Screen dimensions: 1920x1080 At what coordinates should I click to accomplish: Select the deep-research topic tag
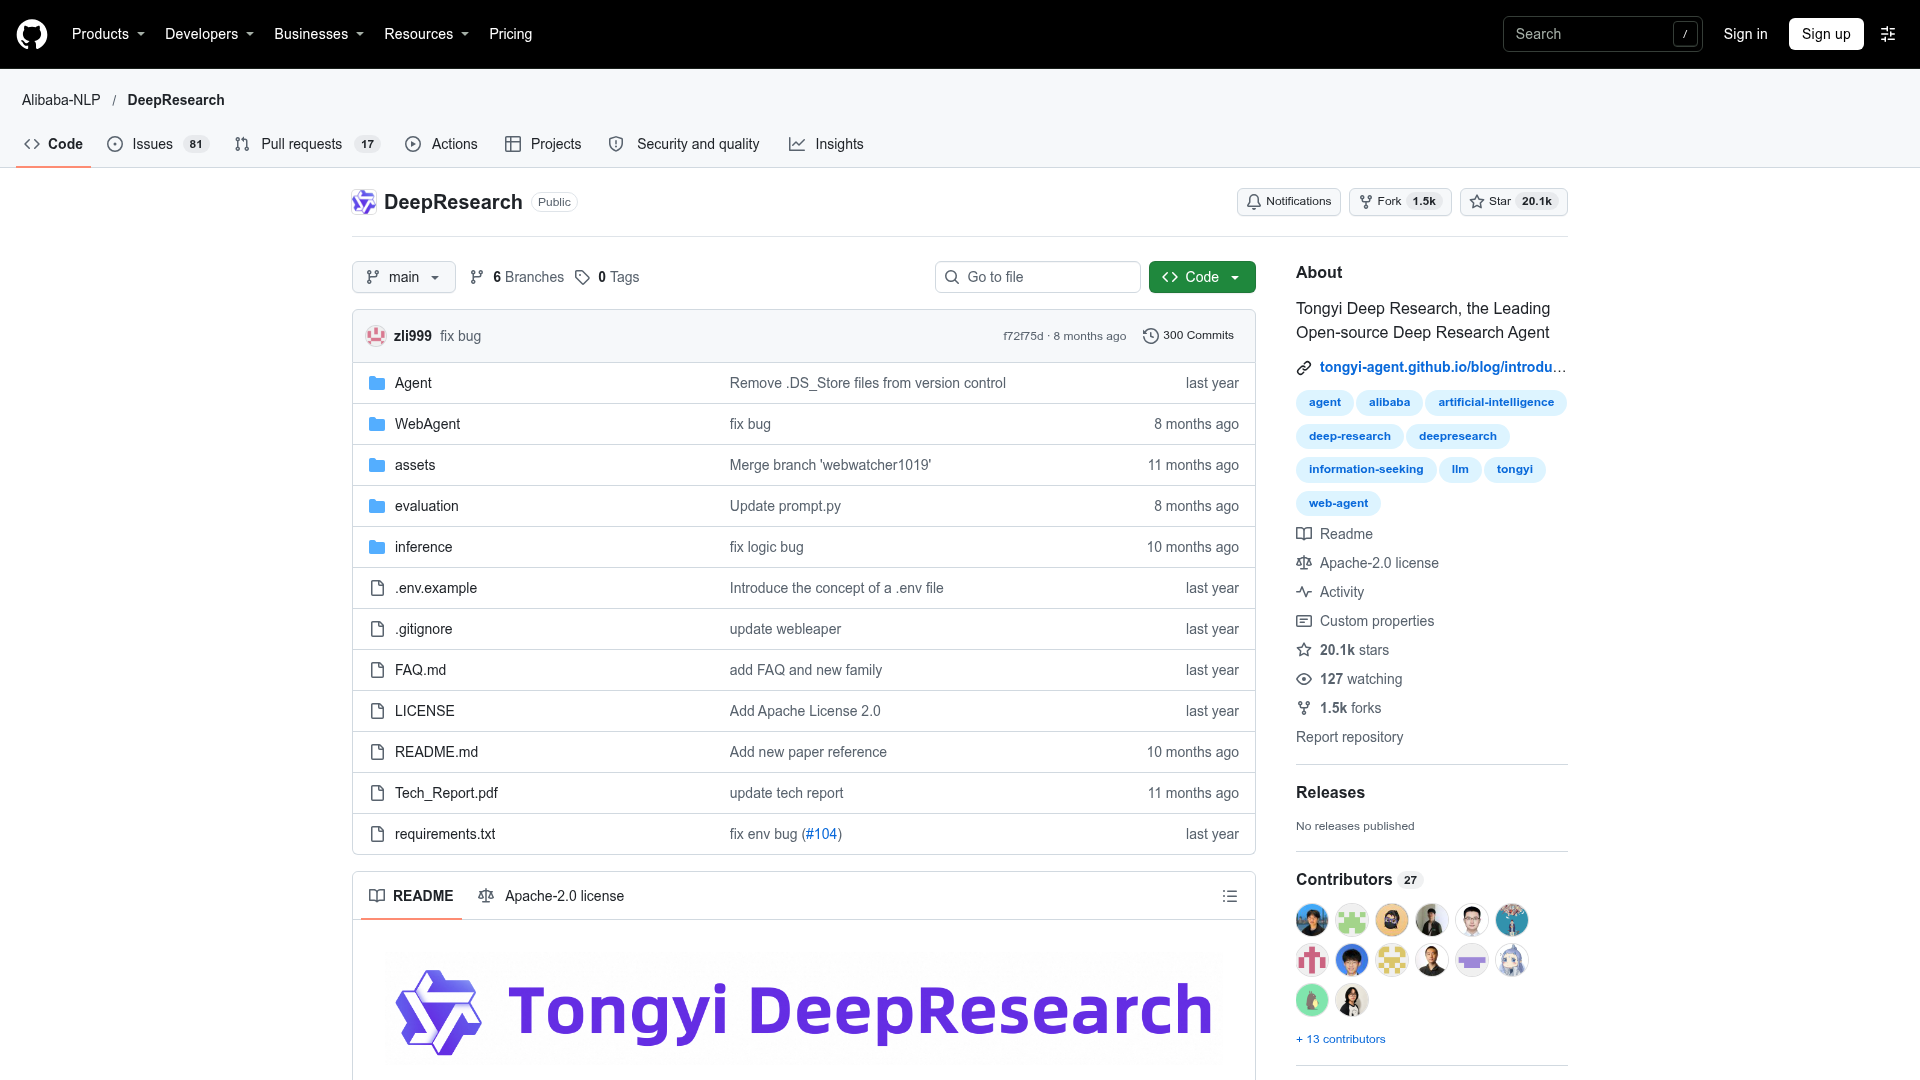point(1349,436)
